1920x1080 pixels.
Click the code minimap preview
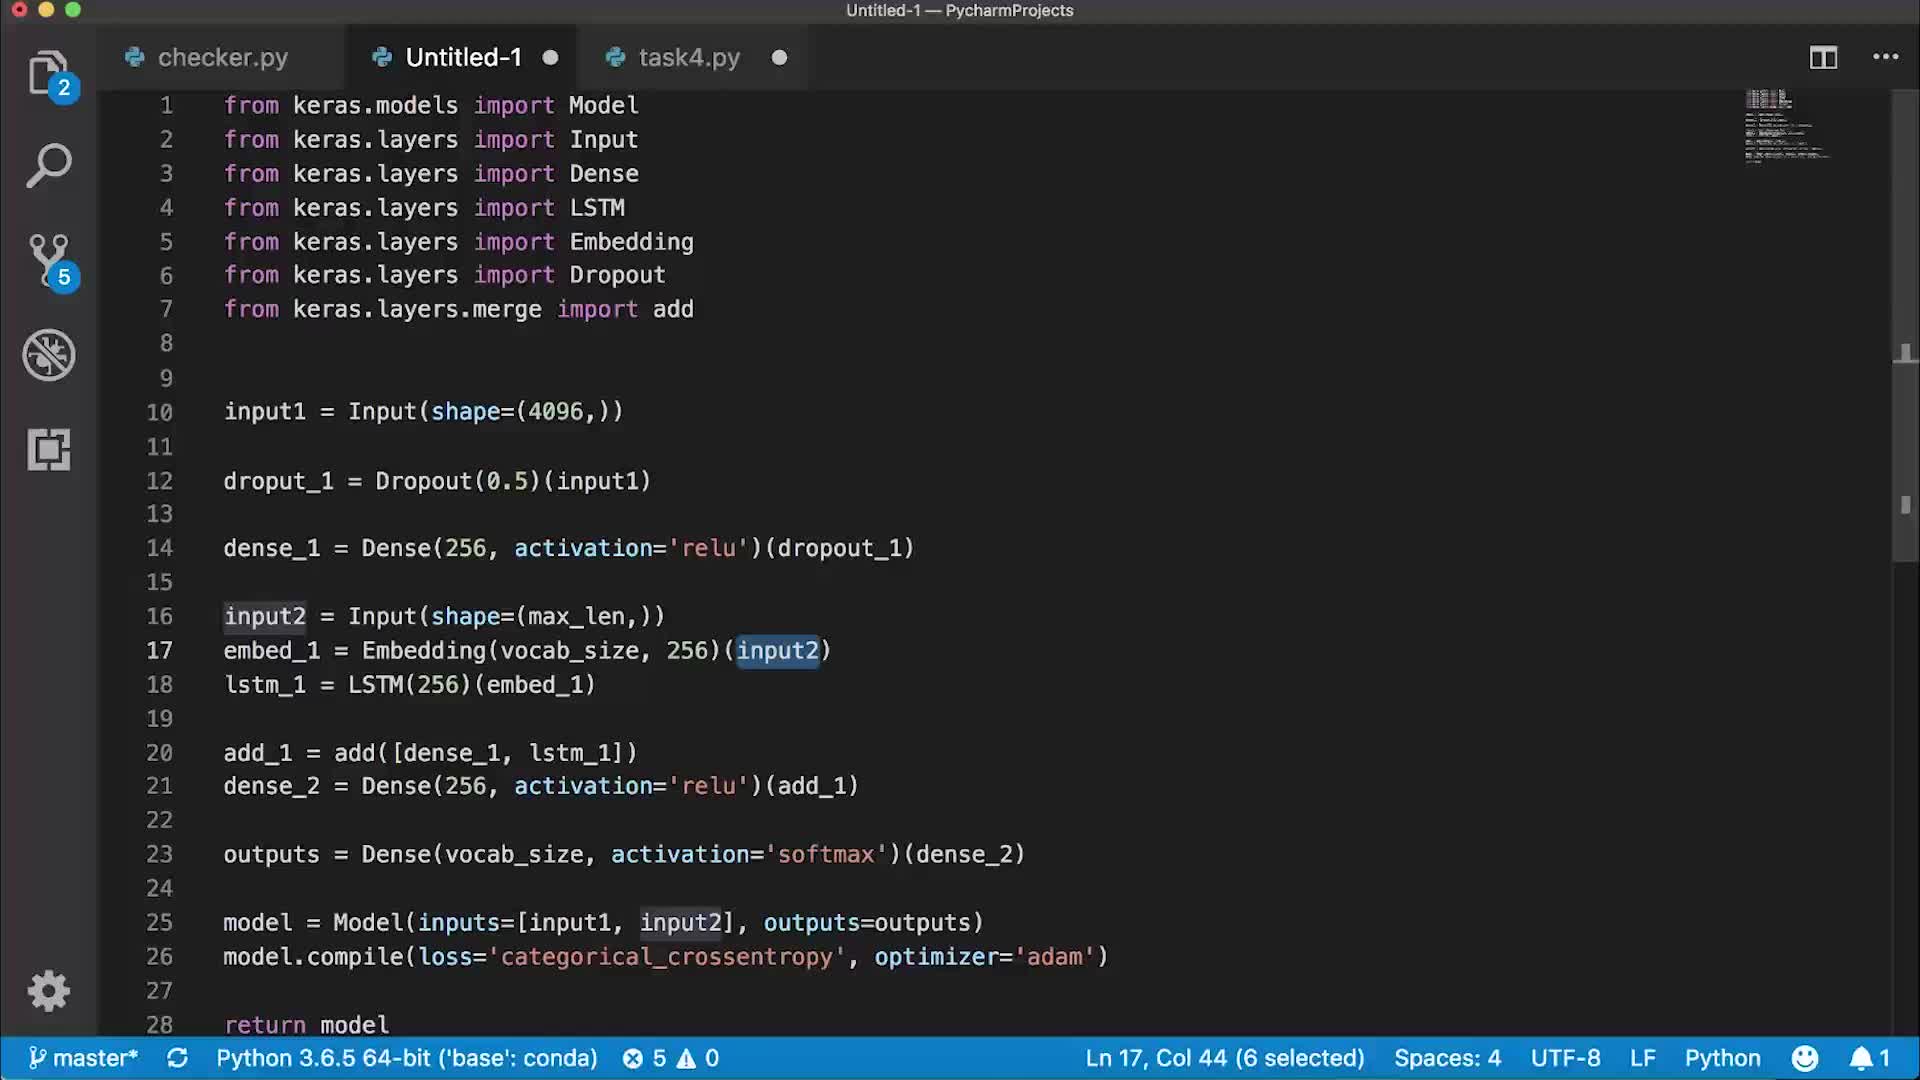pos(1788,126)
